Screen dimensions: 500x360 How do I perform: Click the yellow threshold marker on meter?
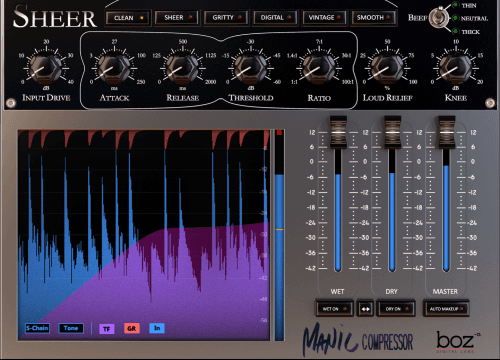click(x=279, y=230)
